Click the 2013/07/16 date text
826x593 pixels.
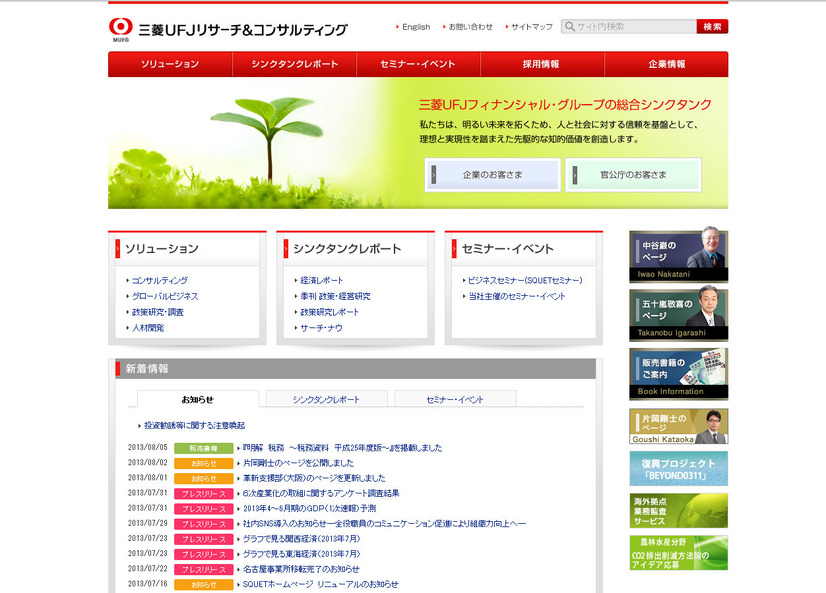(148, 584)
